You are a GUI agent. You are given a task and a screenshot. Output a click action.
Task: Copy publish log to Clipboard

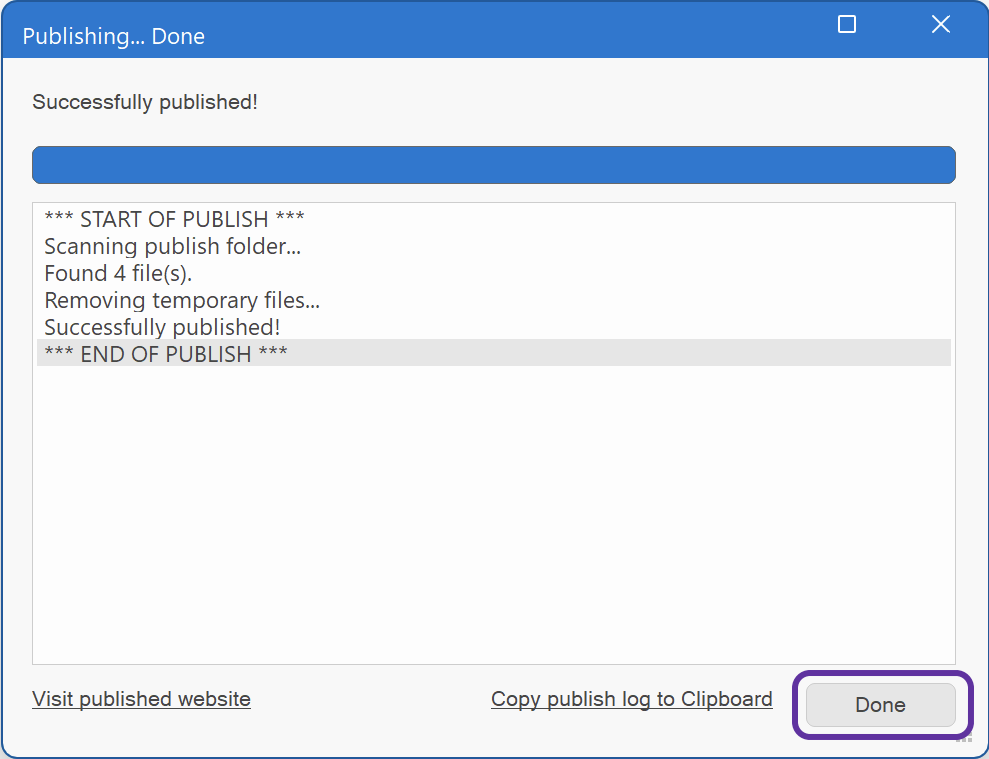tap(631, 699)
